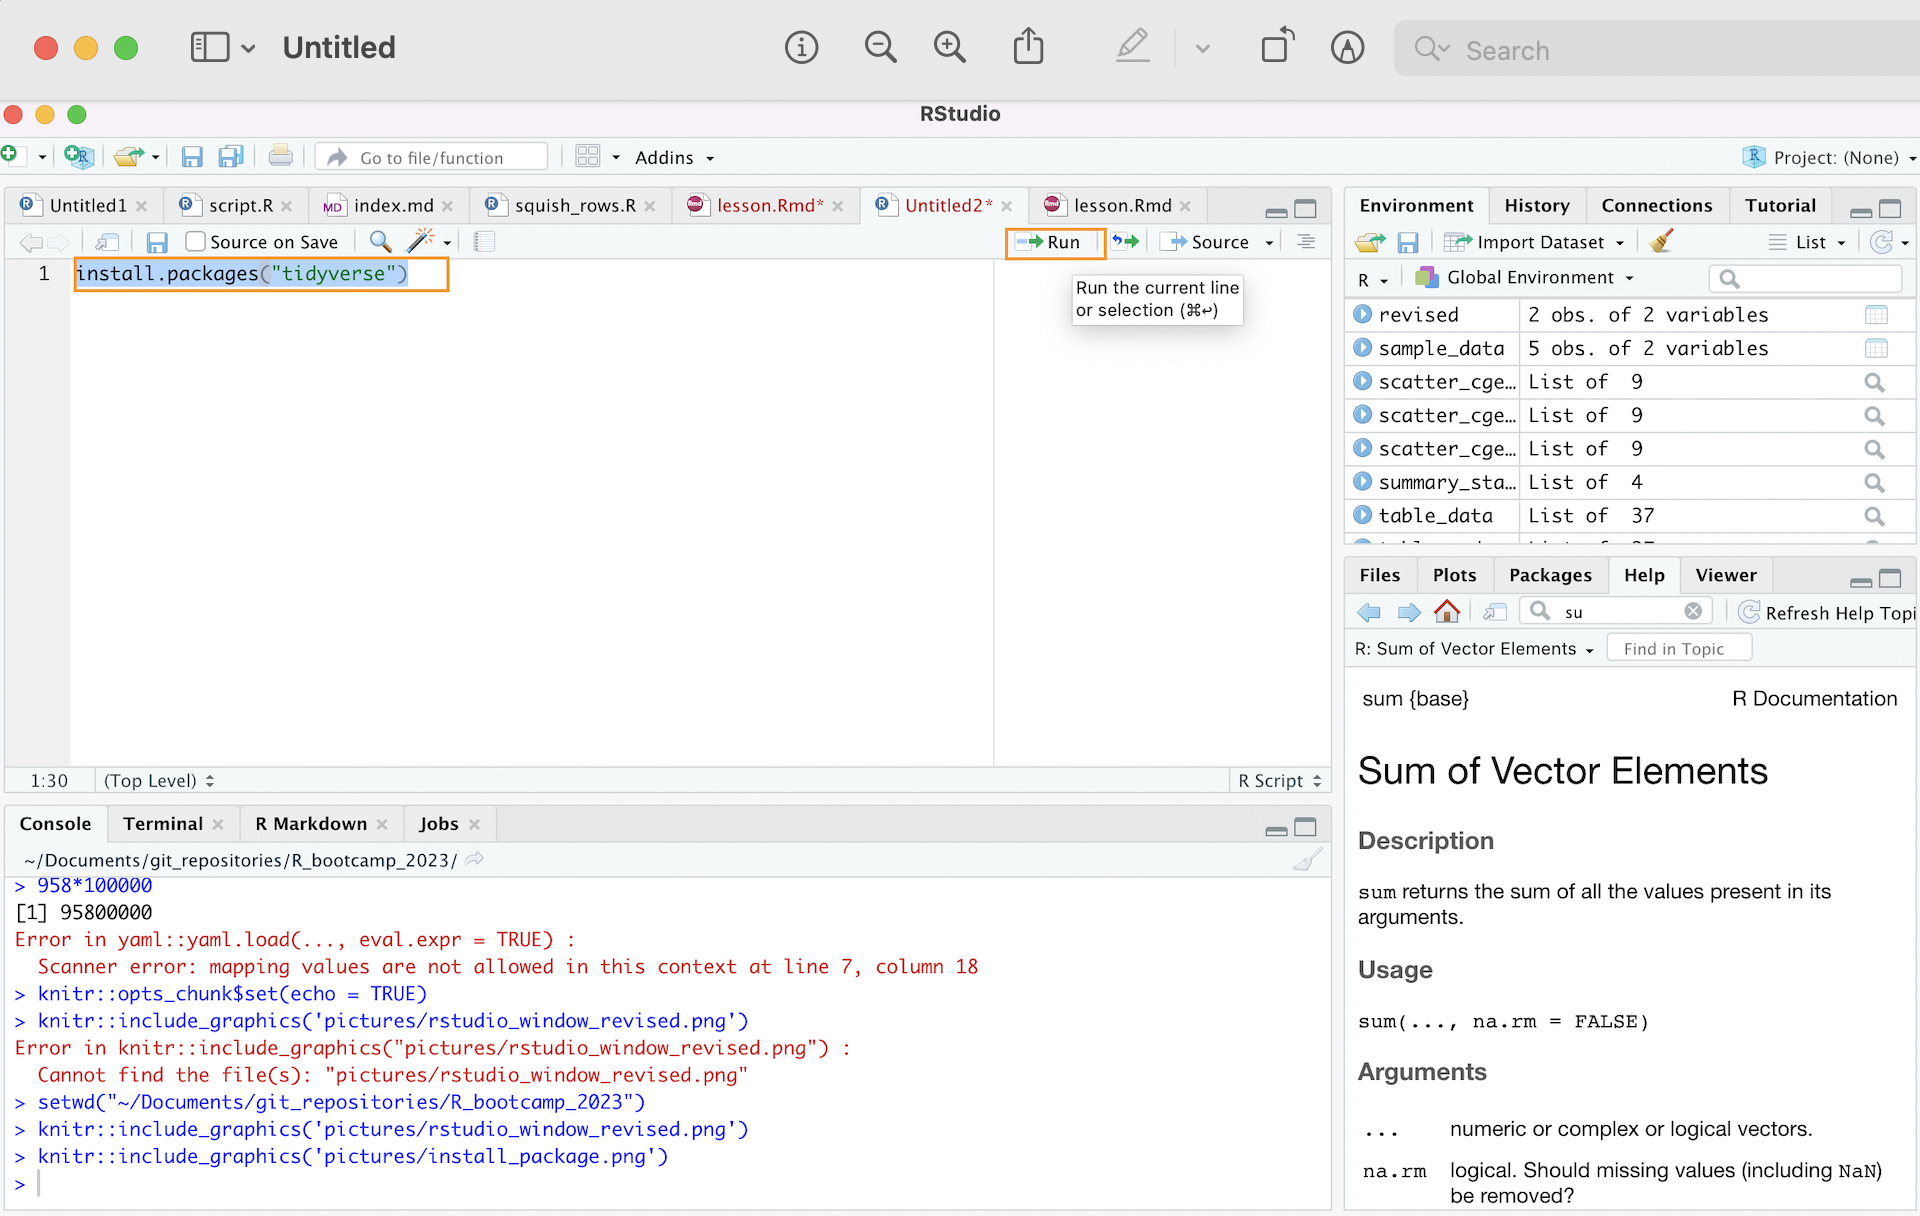Click the Preview info icon

pos(801,47)
